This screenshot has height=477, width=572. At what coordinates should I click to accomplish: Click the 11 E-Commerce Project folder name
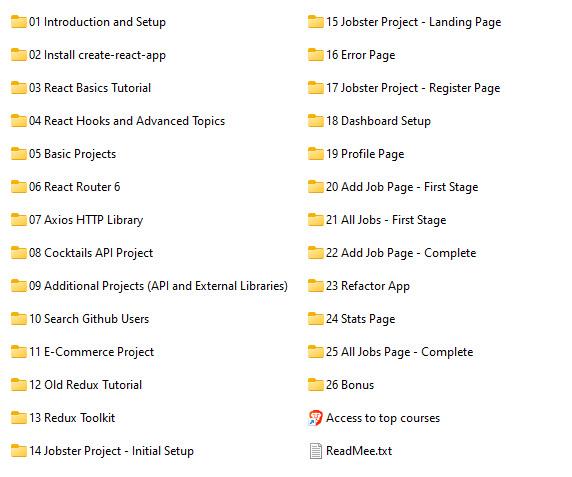92,352
